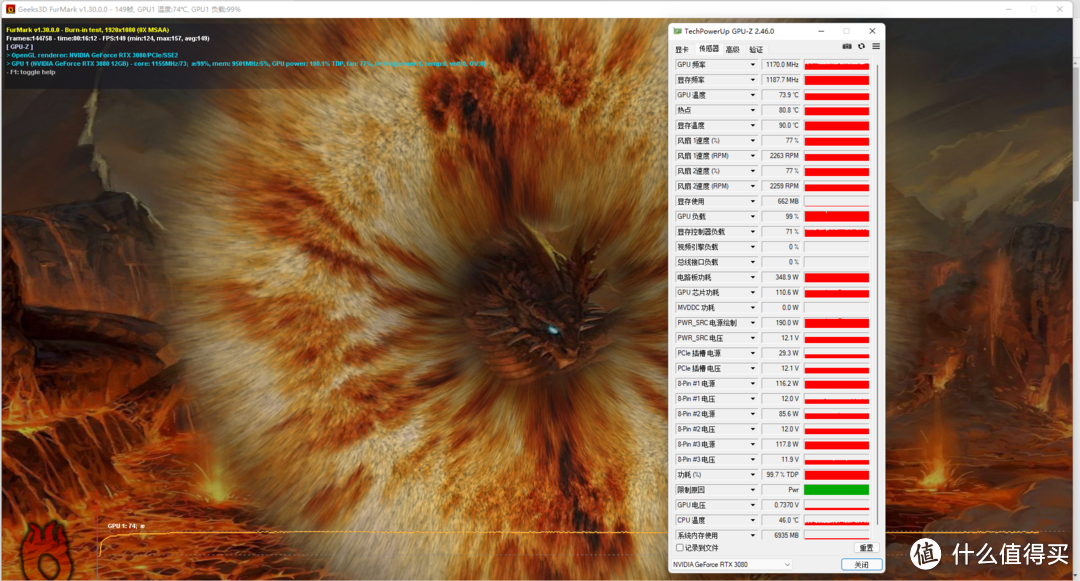Switch to the 显卡 tab
The width and height of the screenshot is (1080, 581).
[682, 50]
